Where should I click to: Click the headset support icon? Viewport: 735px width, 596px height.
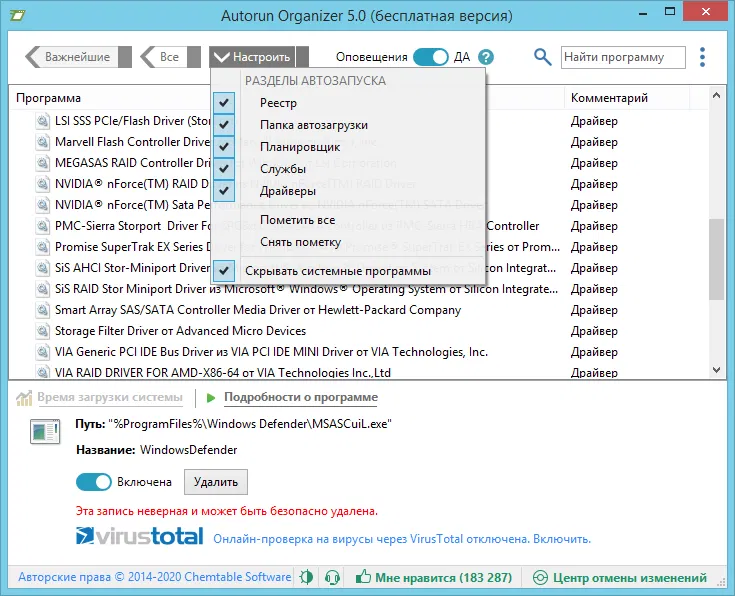[x=332, y=577]
